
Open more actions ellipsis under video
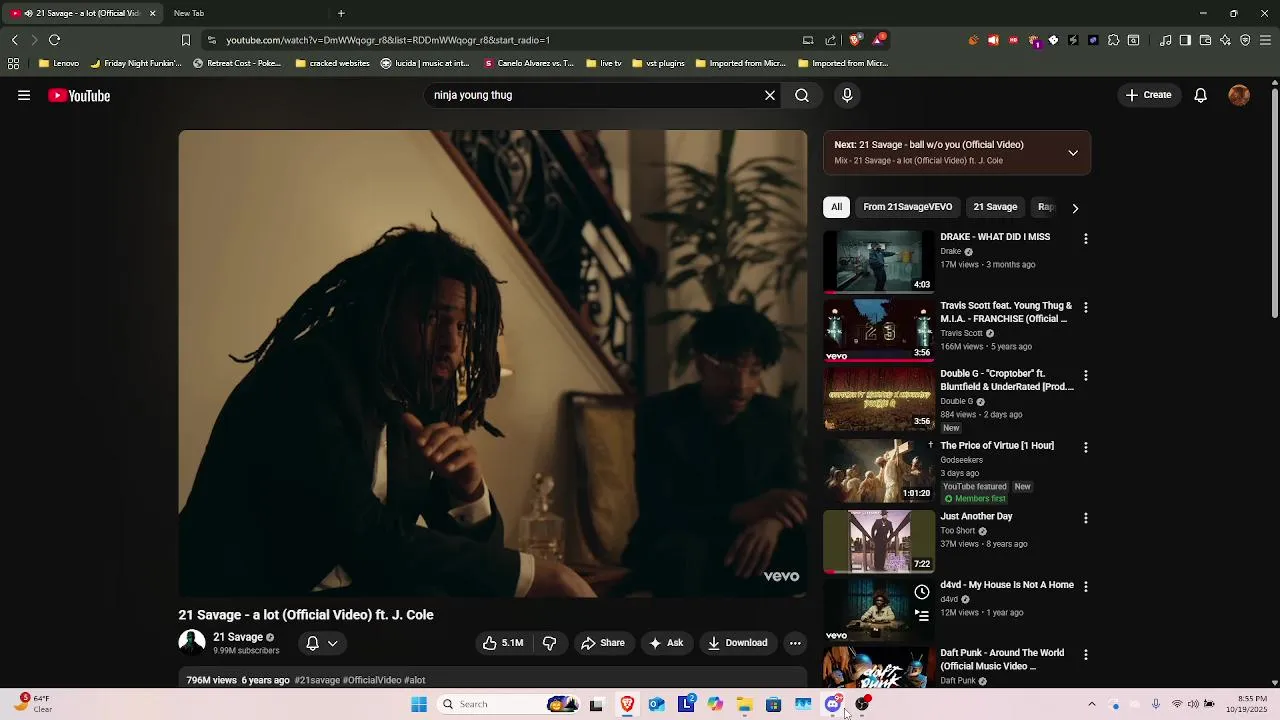tap(795, 643)
